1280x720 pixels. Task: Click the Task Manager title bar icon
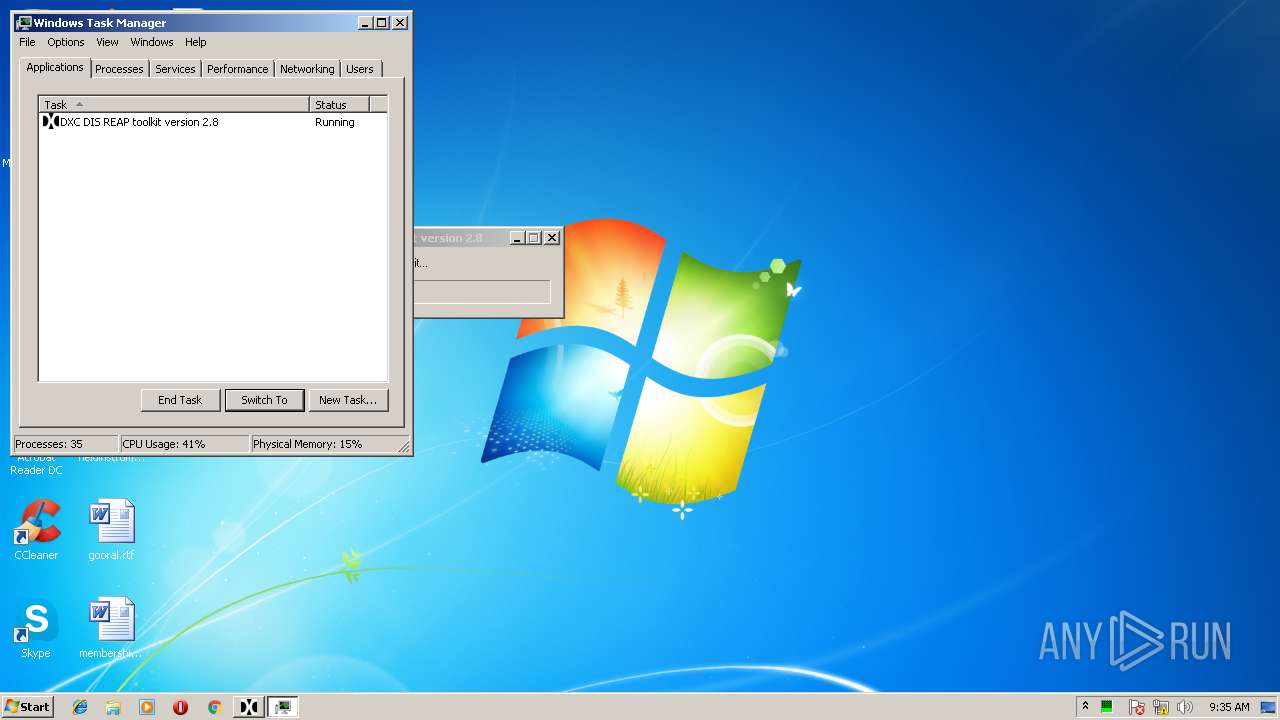pos(24,22)
